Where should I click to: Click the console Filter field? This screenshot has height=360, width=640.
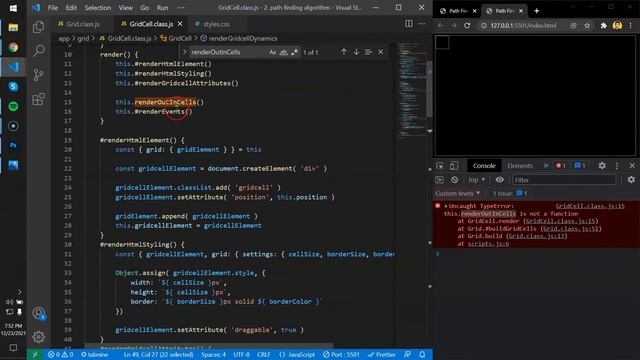[x=564, y=180]
